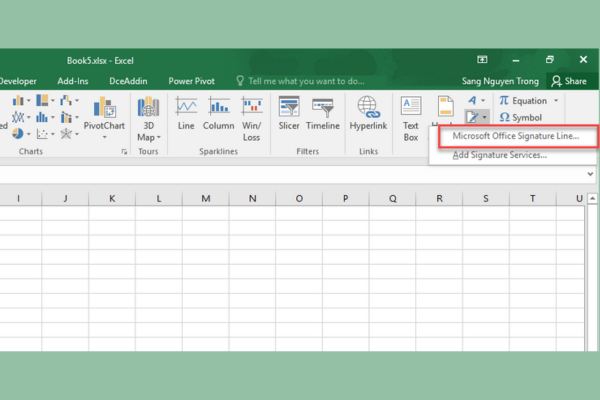Select column header T
Screen dimensions: 600x400
coord(532,198)
